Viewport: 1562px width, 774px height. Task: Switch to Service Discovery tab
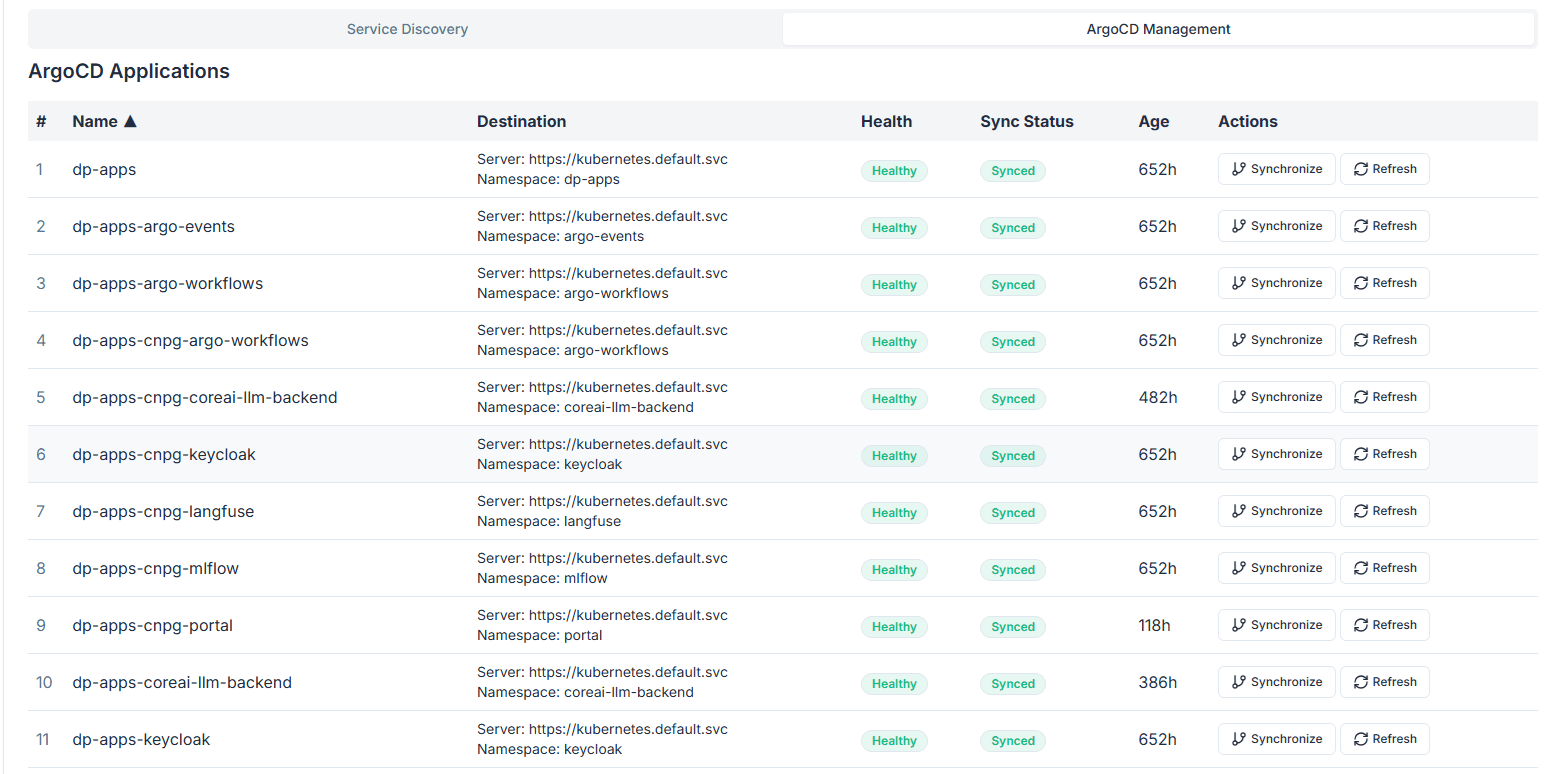pyautogui.click(x=407, y=29)
